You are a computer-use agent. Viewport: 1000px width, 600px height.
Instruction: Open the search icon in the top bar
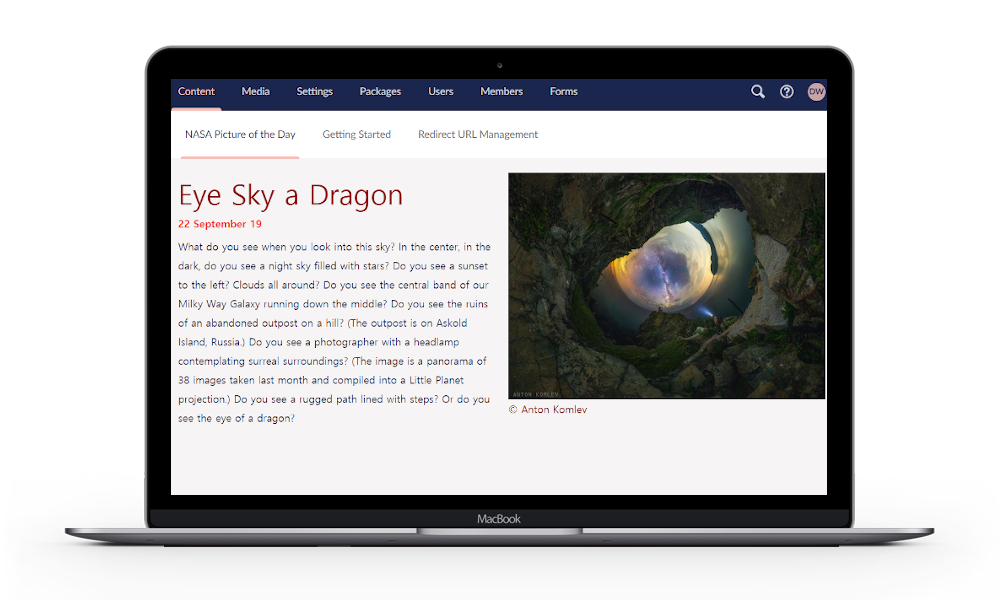(758, 92)
